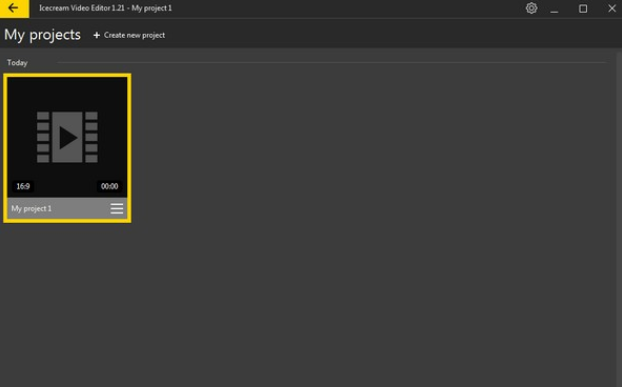Click the gray footer bar of the project card

click(x=67, y=209)
